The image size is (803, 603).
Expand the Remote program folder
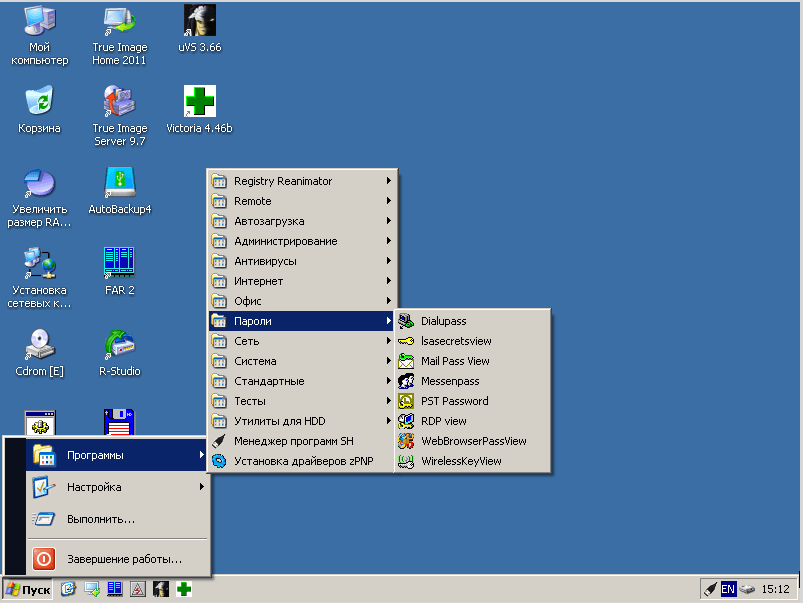302,201
